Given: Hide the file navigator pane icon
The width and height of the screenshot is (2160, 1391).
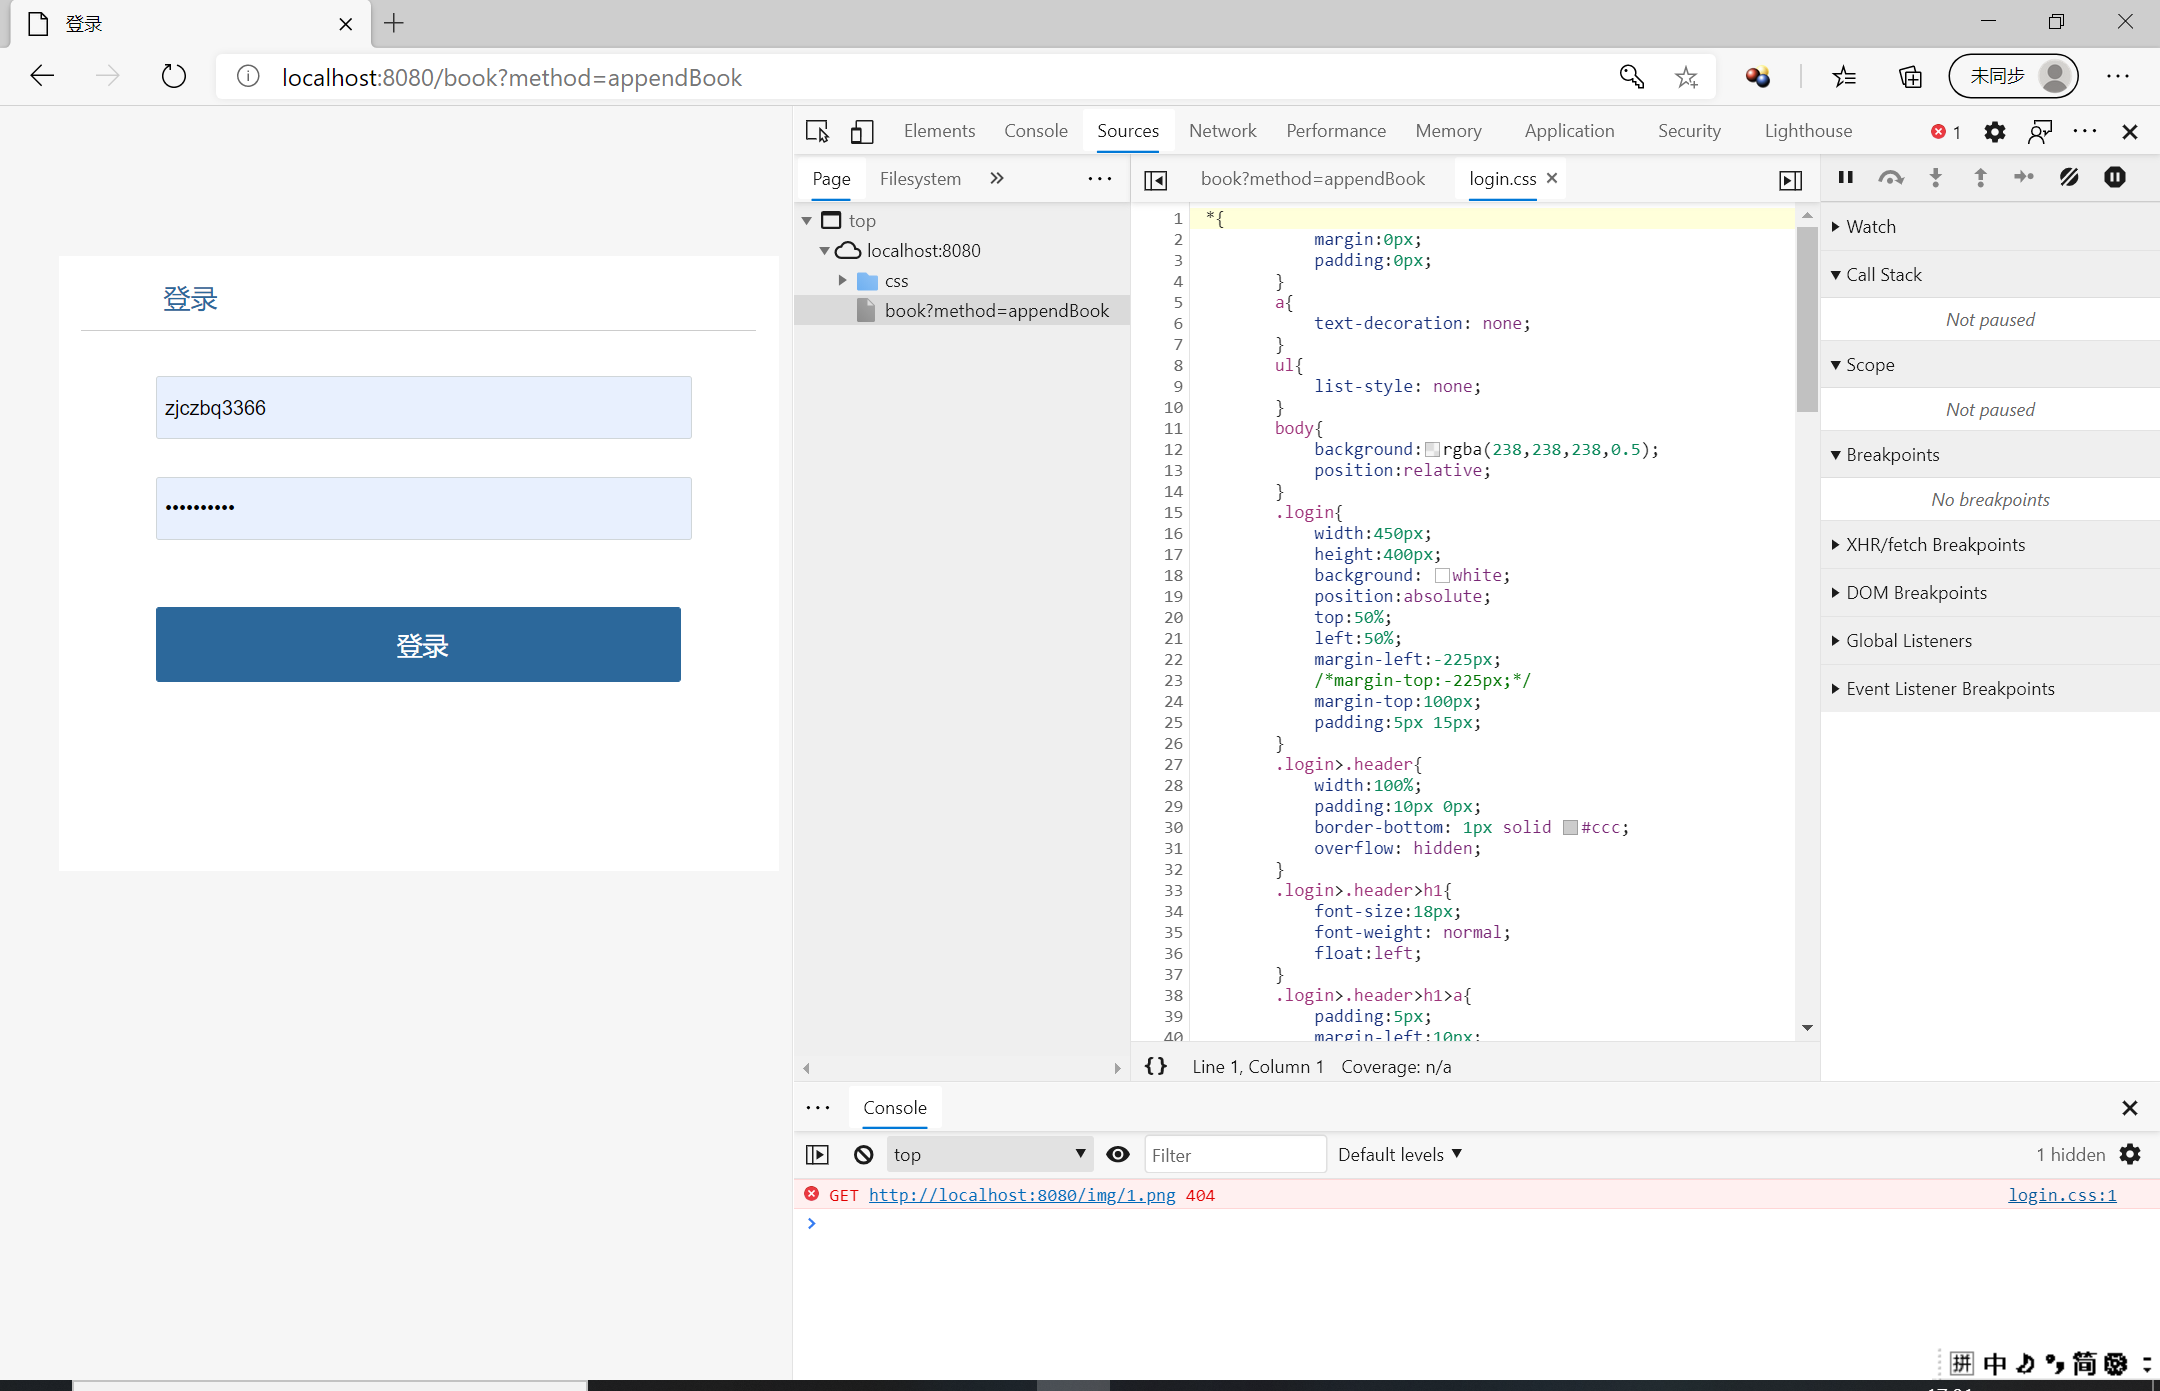Looking at the screenshot, I should click(1156, 180).
